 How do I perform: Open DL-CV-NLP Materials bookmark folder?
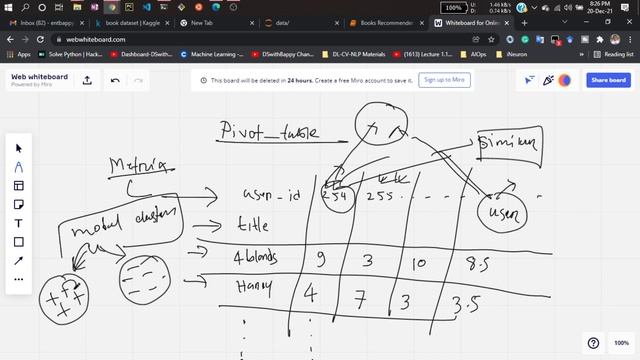[x=353, y=54]
